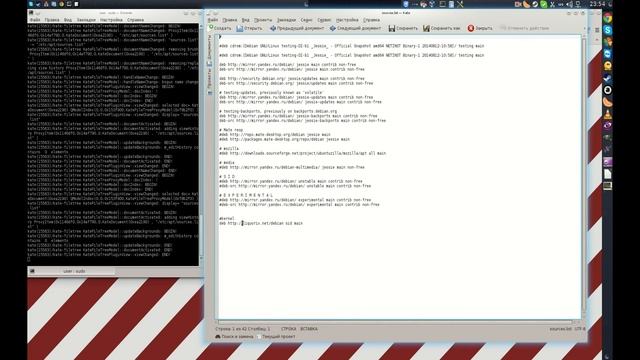Viewport: 640px width, 360px height.
Task: Toggle the ВСТАВКА insert mode indicator
Action: (309, 329)
